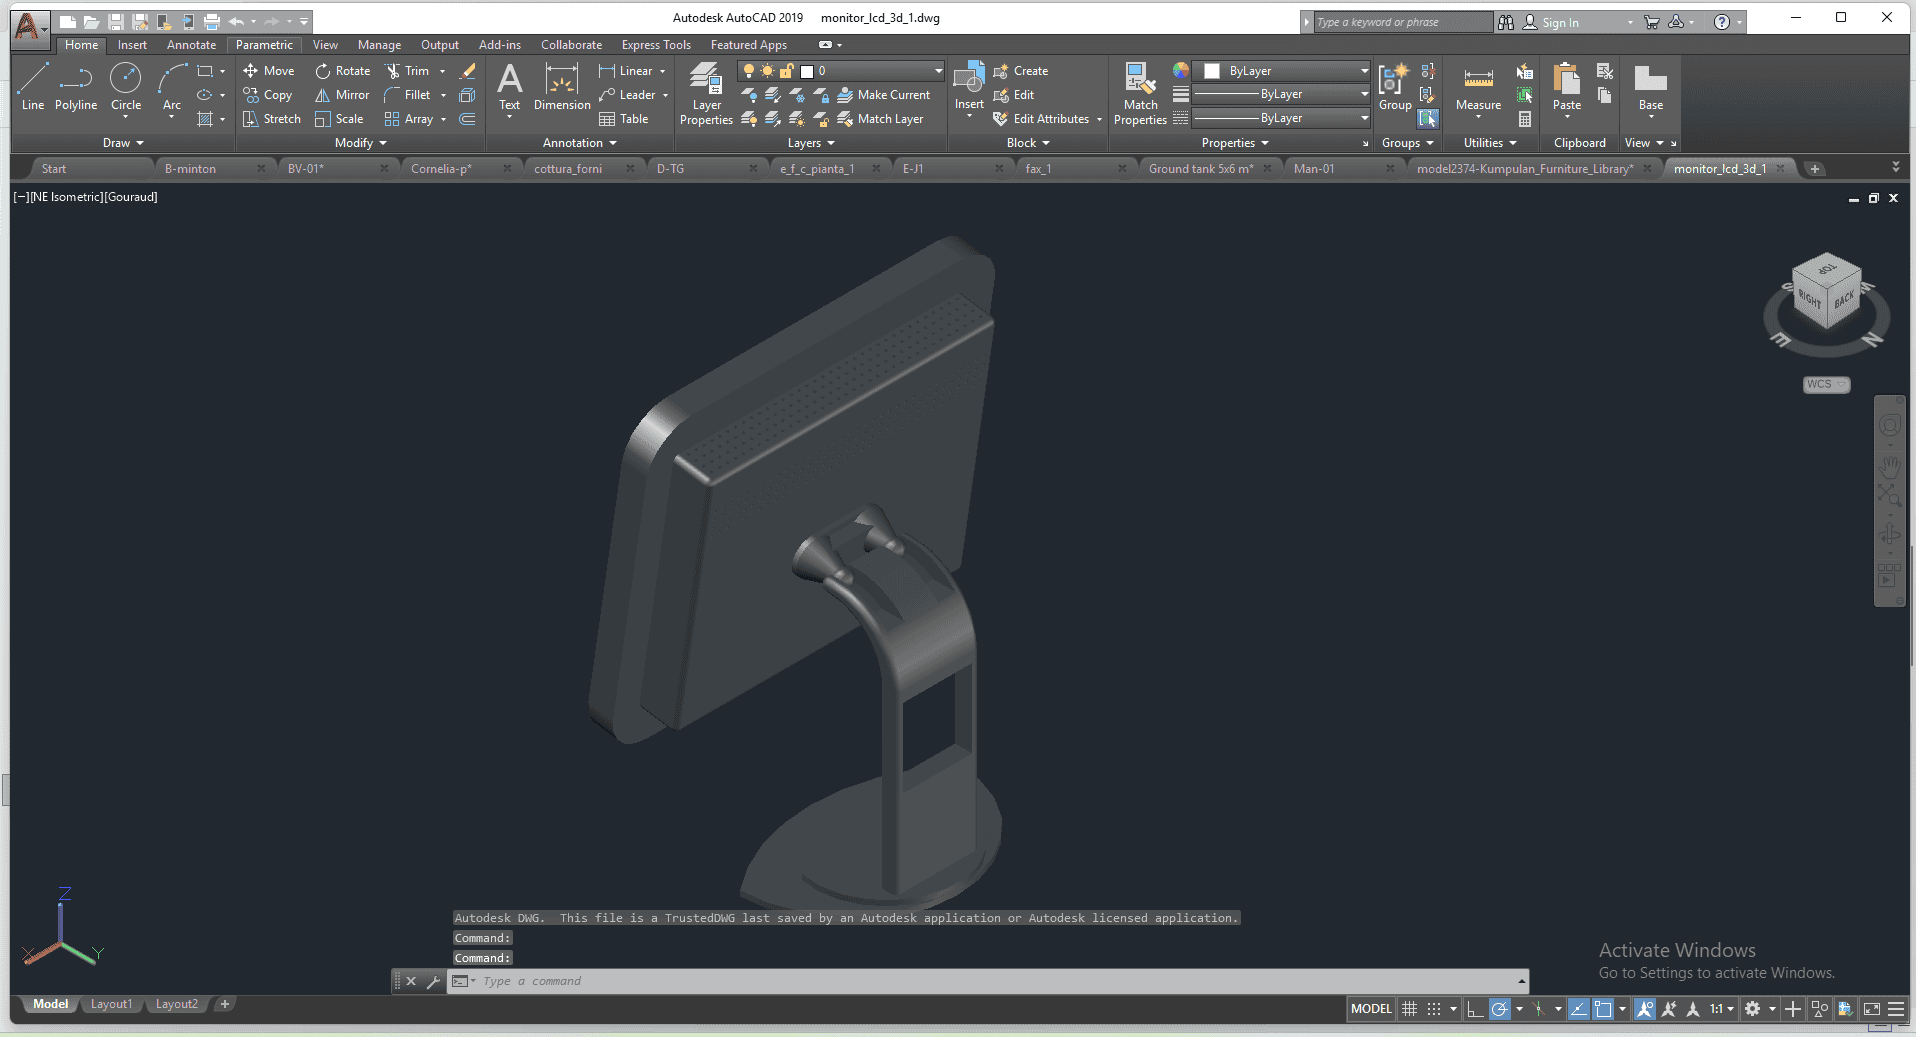Click the Match Properties tool
This screenshot has width=1916, height=1037.
pos(1140,94)
